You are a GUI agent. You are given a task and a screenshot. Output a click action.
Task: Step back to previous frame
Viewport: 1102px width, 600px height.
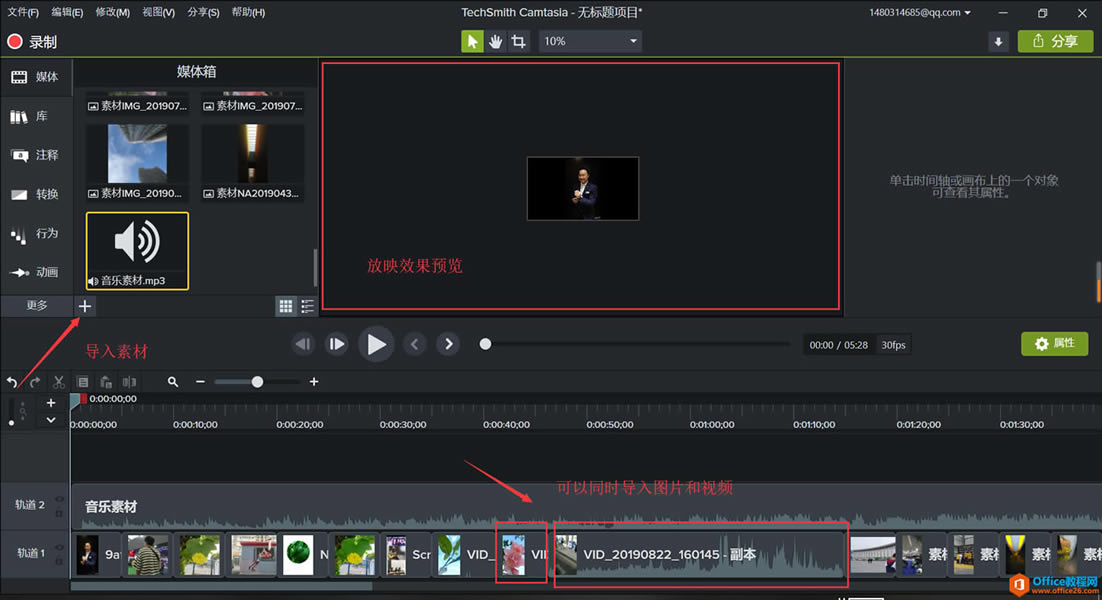tap(303, 344)
